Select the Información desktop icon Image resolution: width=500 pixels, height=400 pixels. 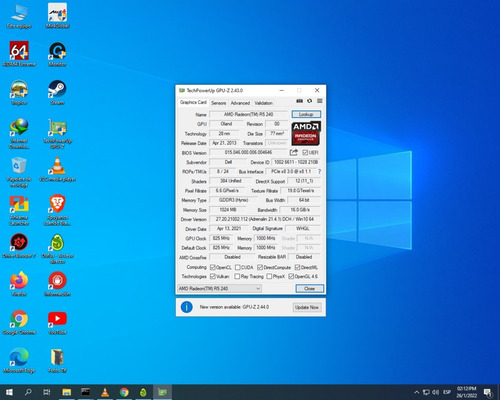click(57, 284)
